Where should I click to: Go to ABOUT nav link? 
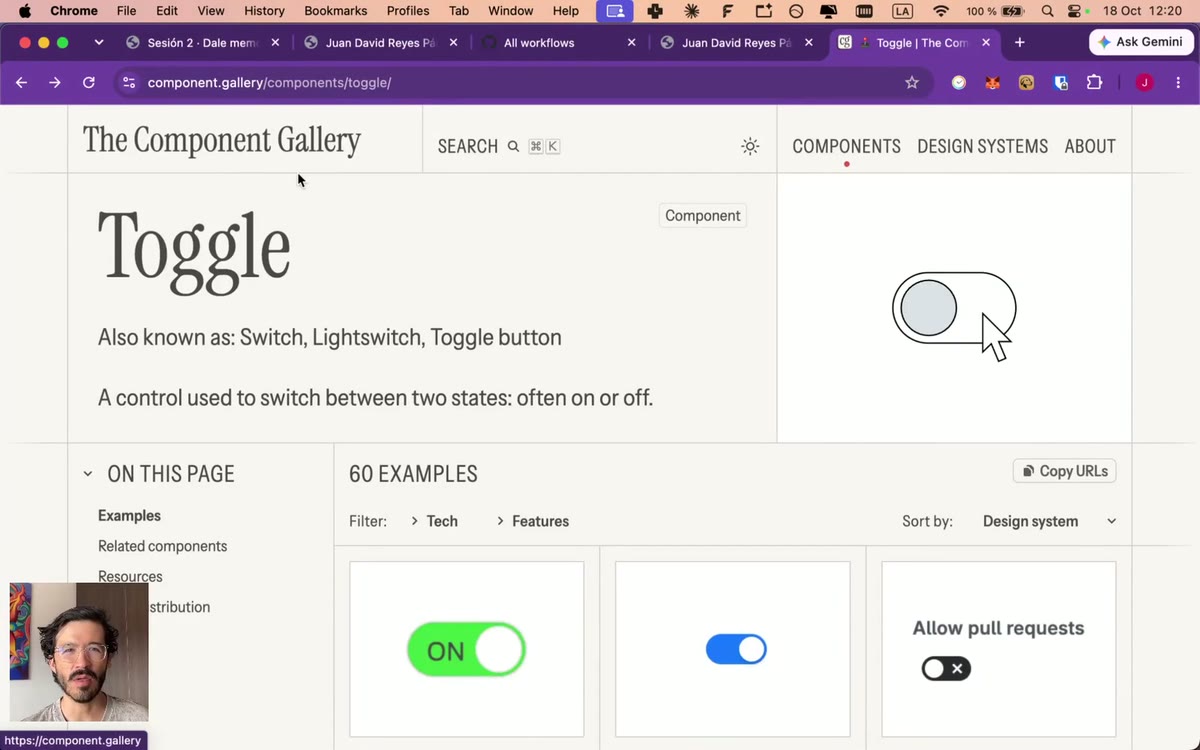pyautogui.click(x=1090, y=146)
